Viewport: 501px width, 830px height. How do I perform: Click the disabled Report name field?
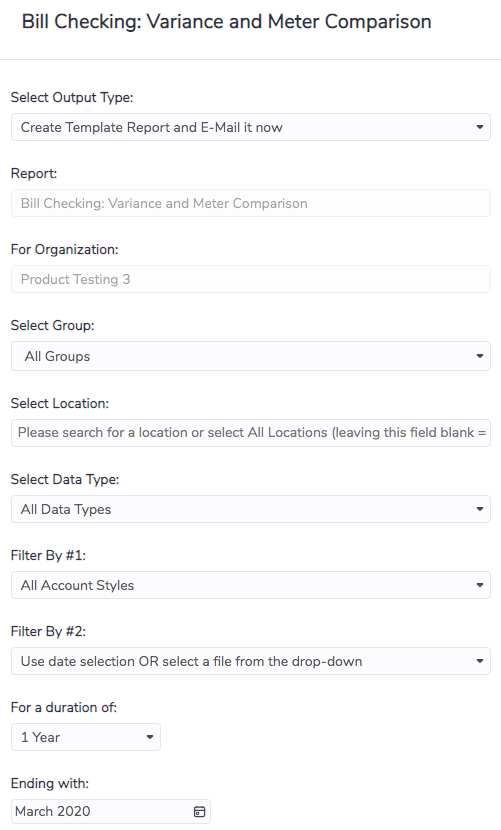(250, 203)
